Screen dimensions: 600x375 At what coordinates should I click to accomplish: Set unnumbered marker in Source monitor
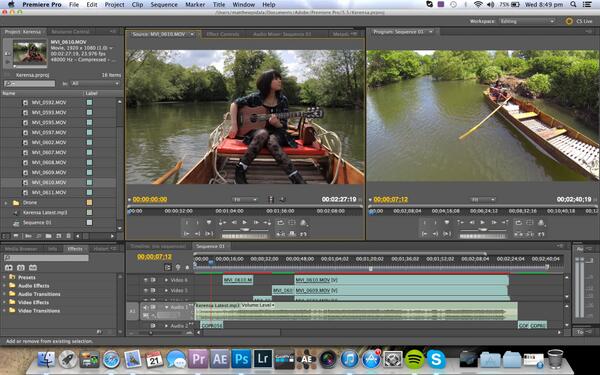pyautogui.click(x=209, y=222)
